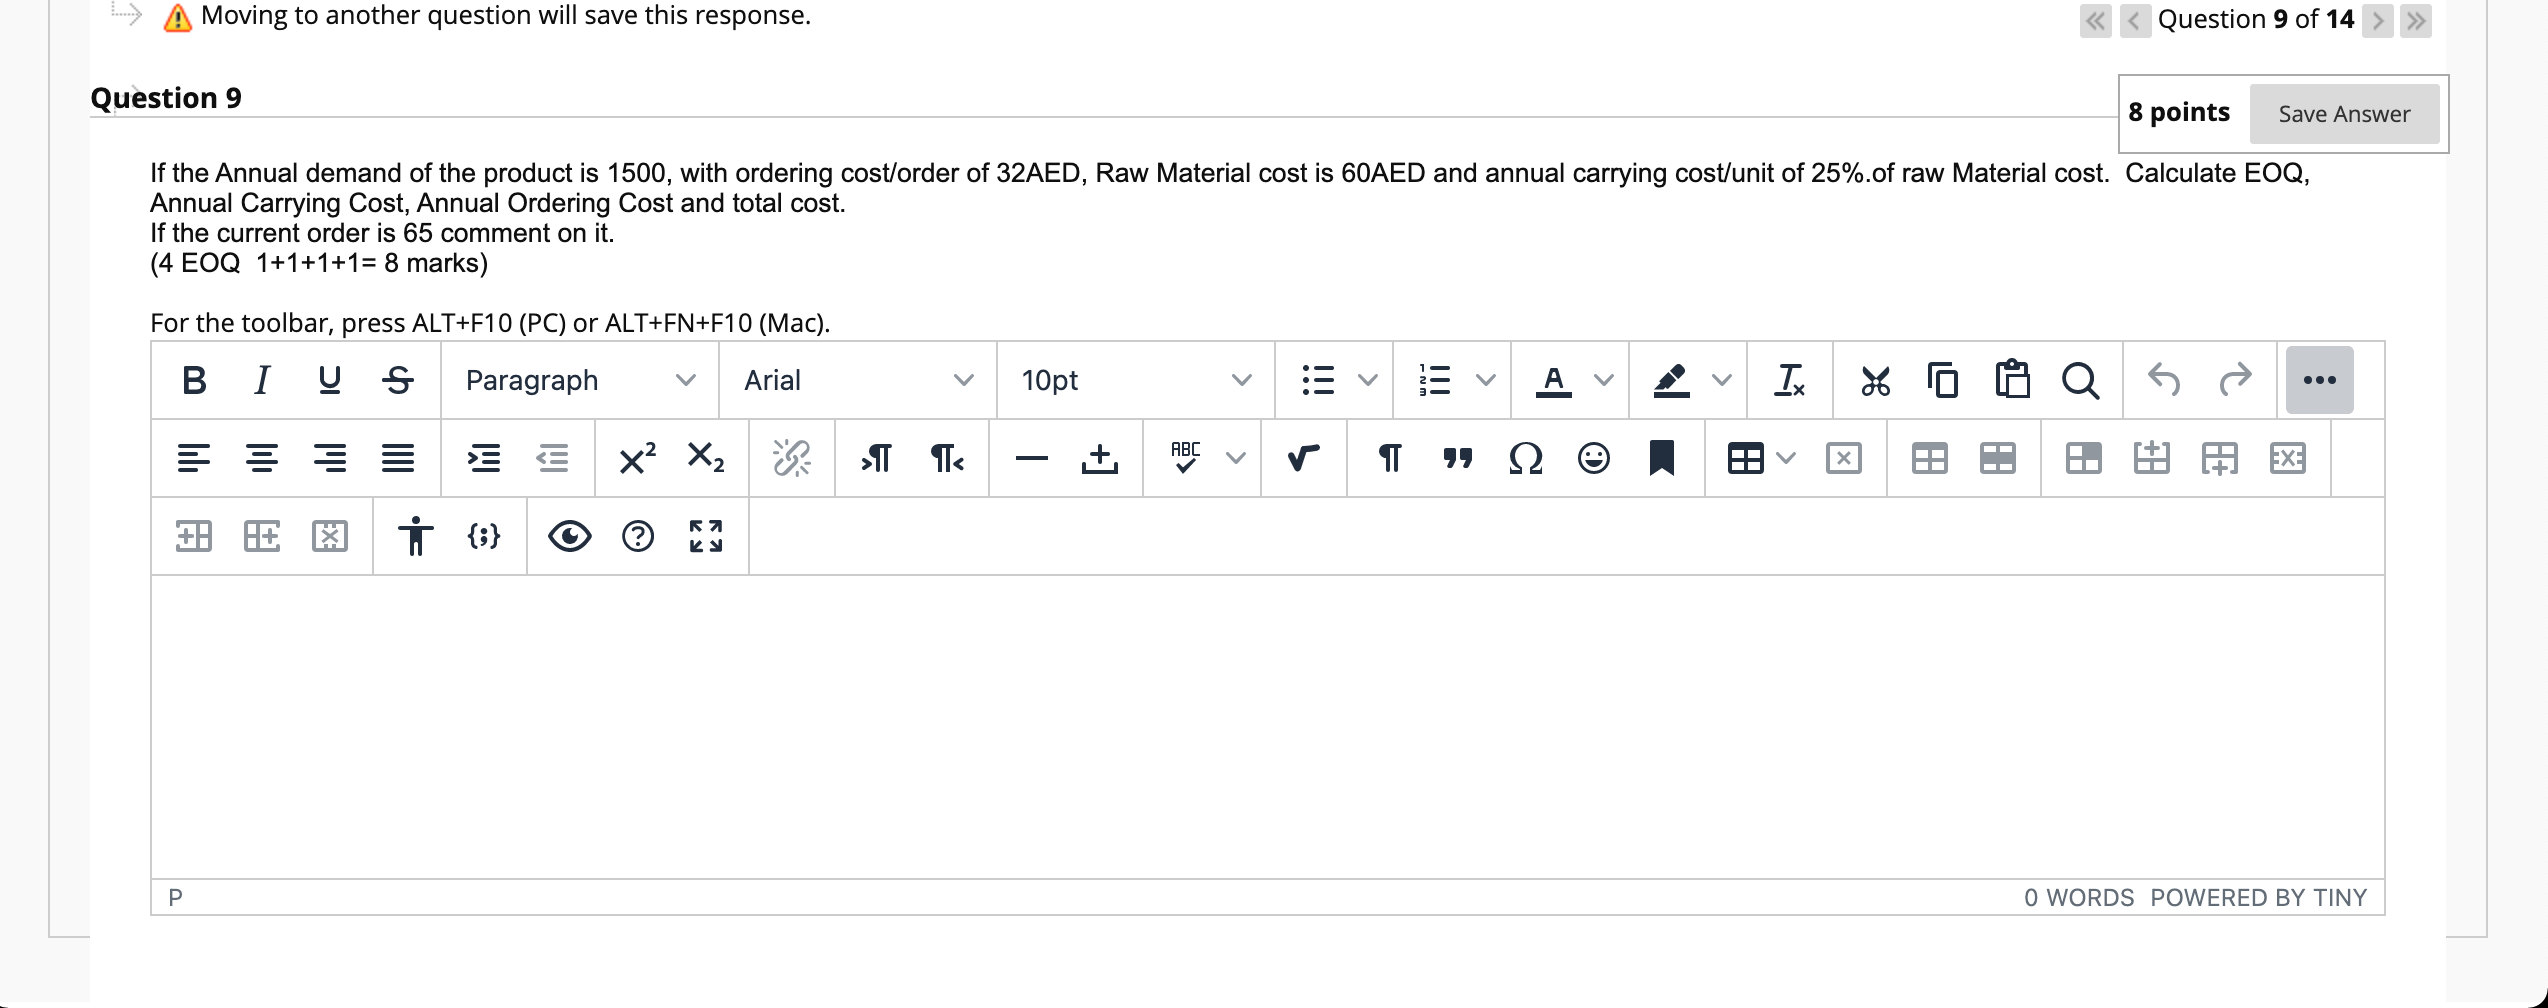Insert a numbered list
This screenshot has height=1008, width=2548.
point(1436,380)
